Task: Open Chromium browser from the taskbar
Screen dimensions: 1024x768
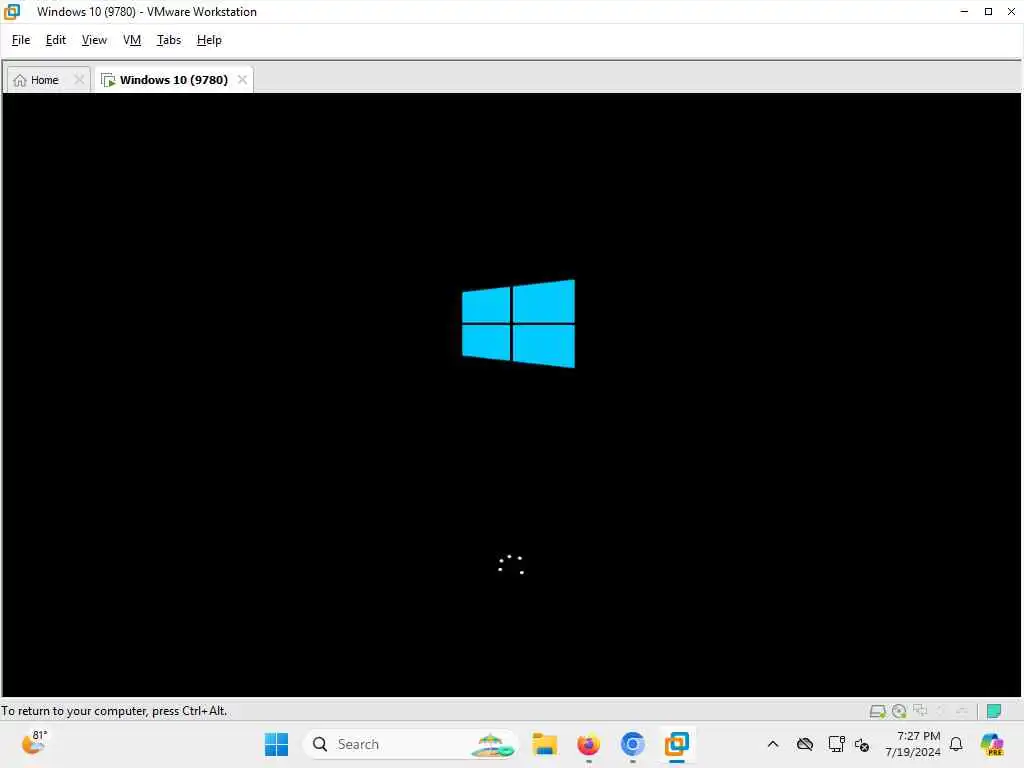Action: pyautogui.click(x=632, y=744)
